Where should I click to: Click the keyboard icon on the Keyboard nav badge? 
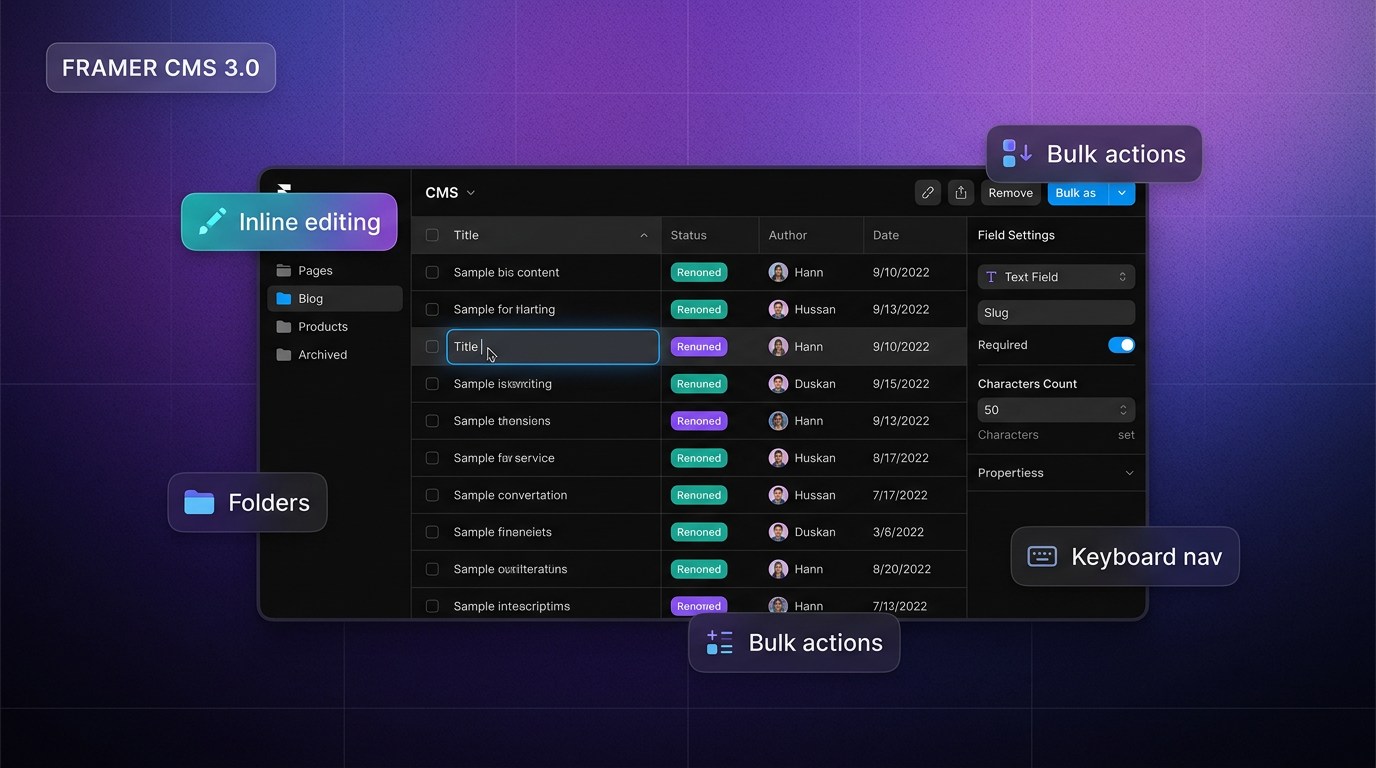click(x=1042, y=556)
